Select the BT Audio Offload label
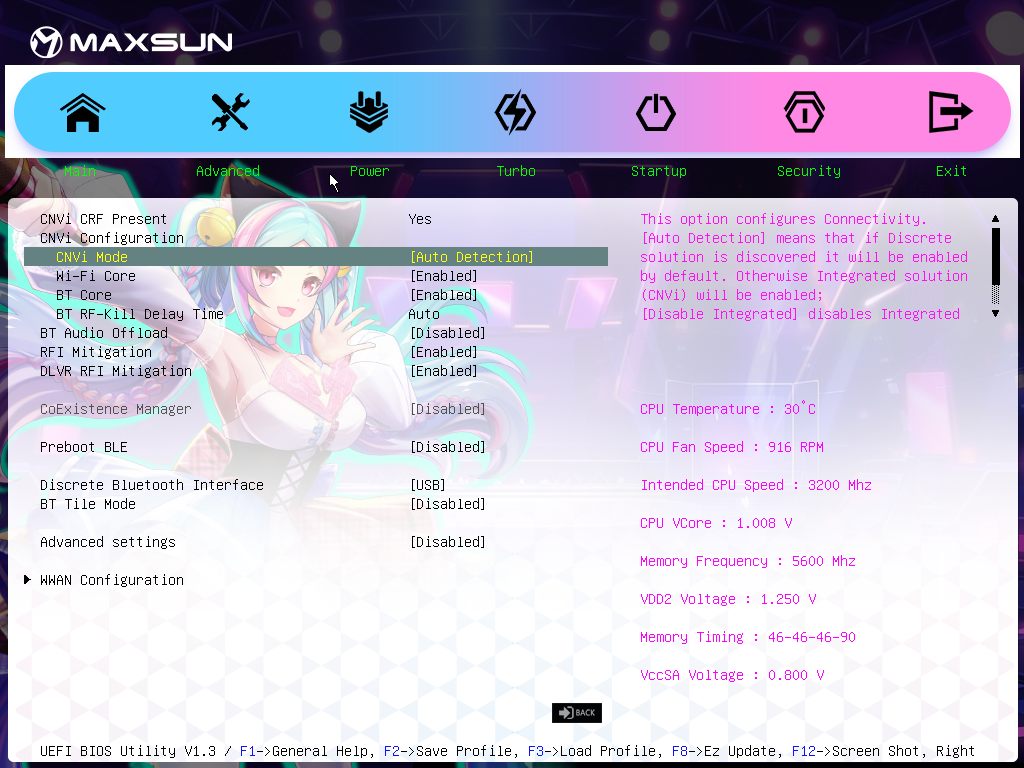The image size is (1024, 768). pos(104,333)
